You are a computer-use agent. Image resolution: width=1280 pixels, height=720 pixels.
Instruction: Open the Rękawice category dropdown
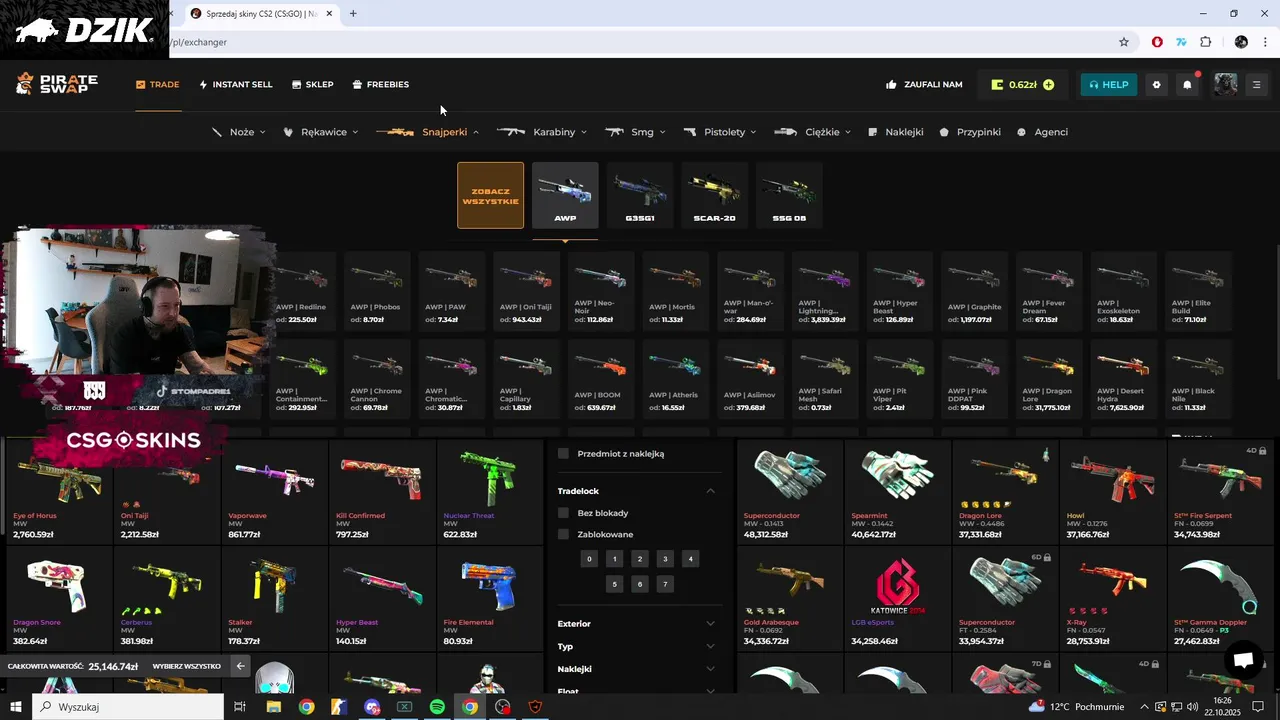click(321, 132)
